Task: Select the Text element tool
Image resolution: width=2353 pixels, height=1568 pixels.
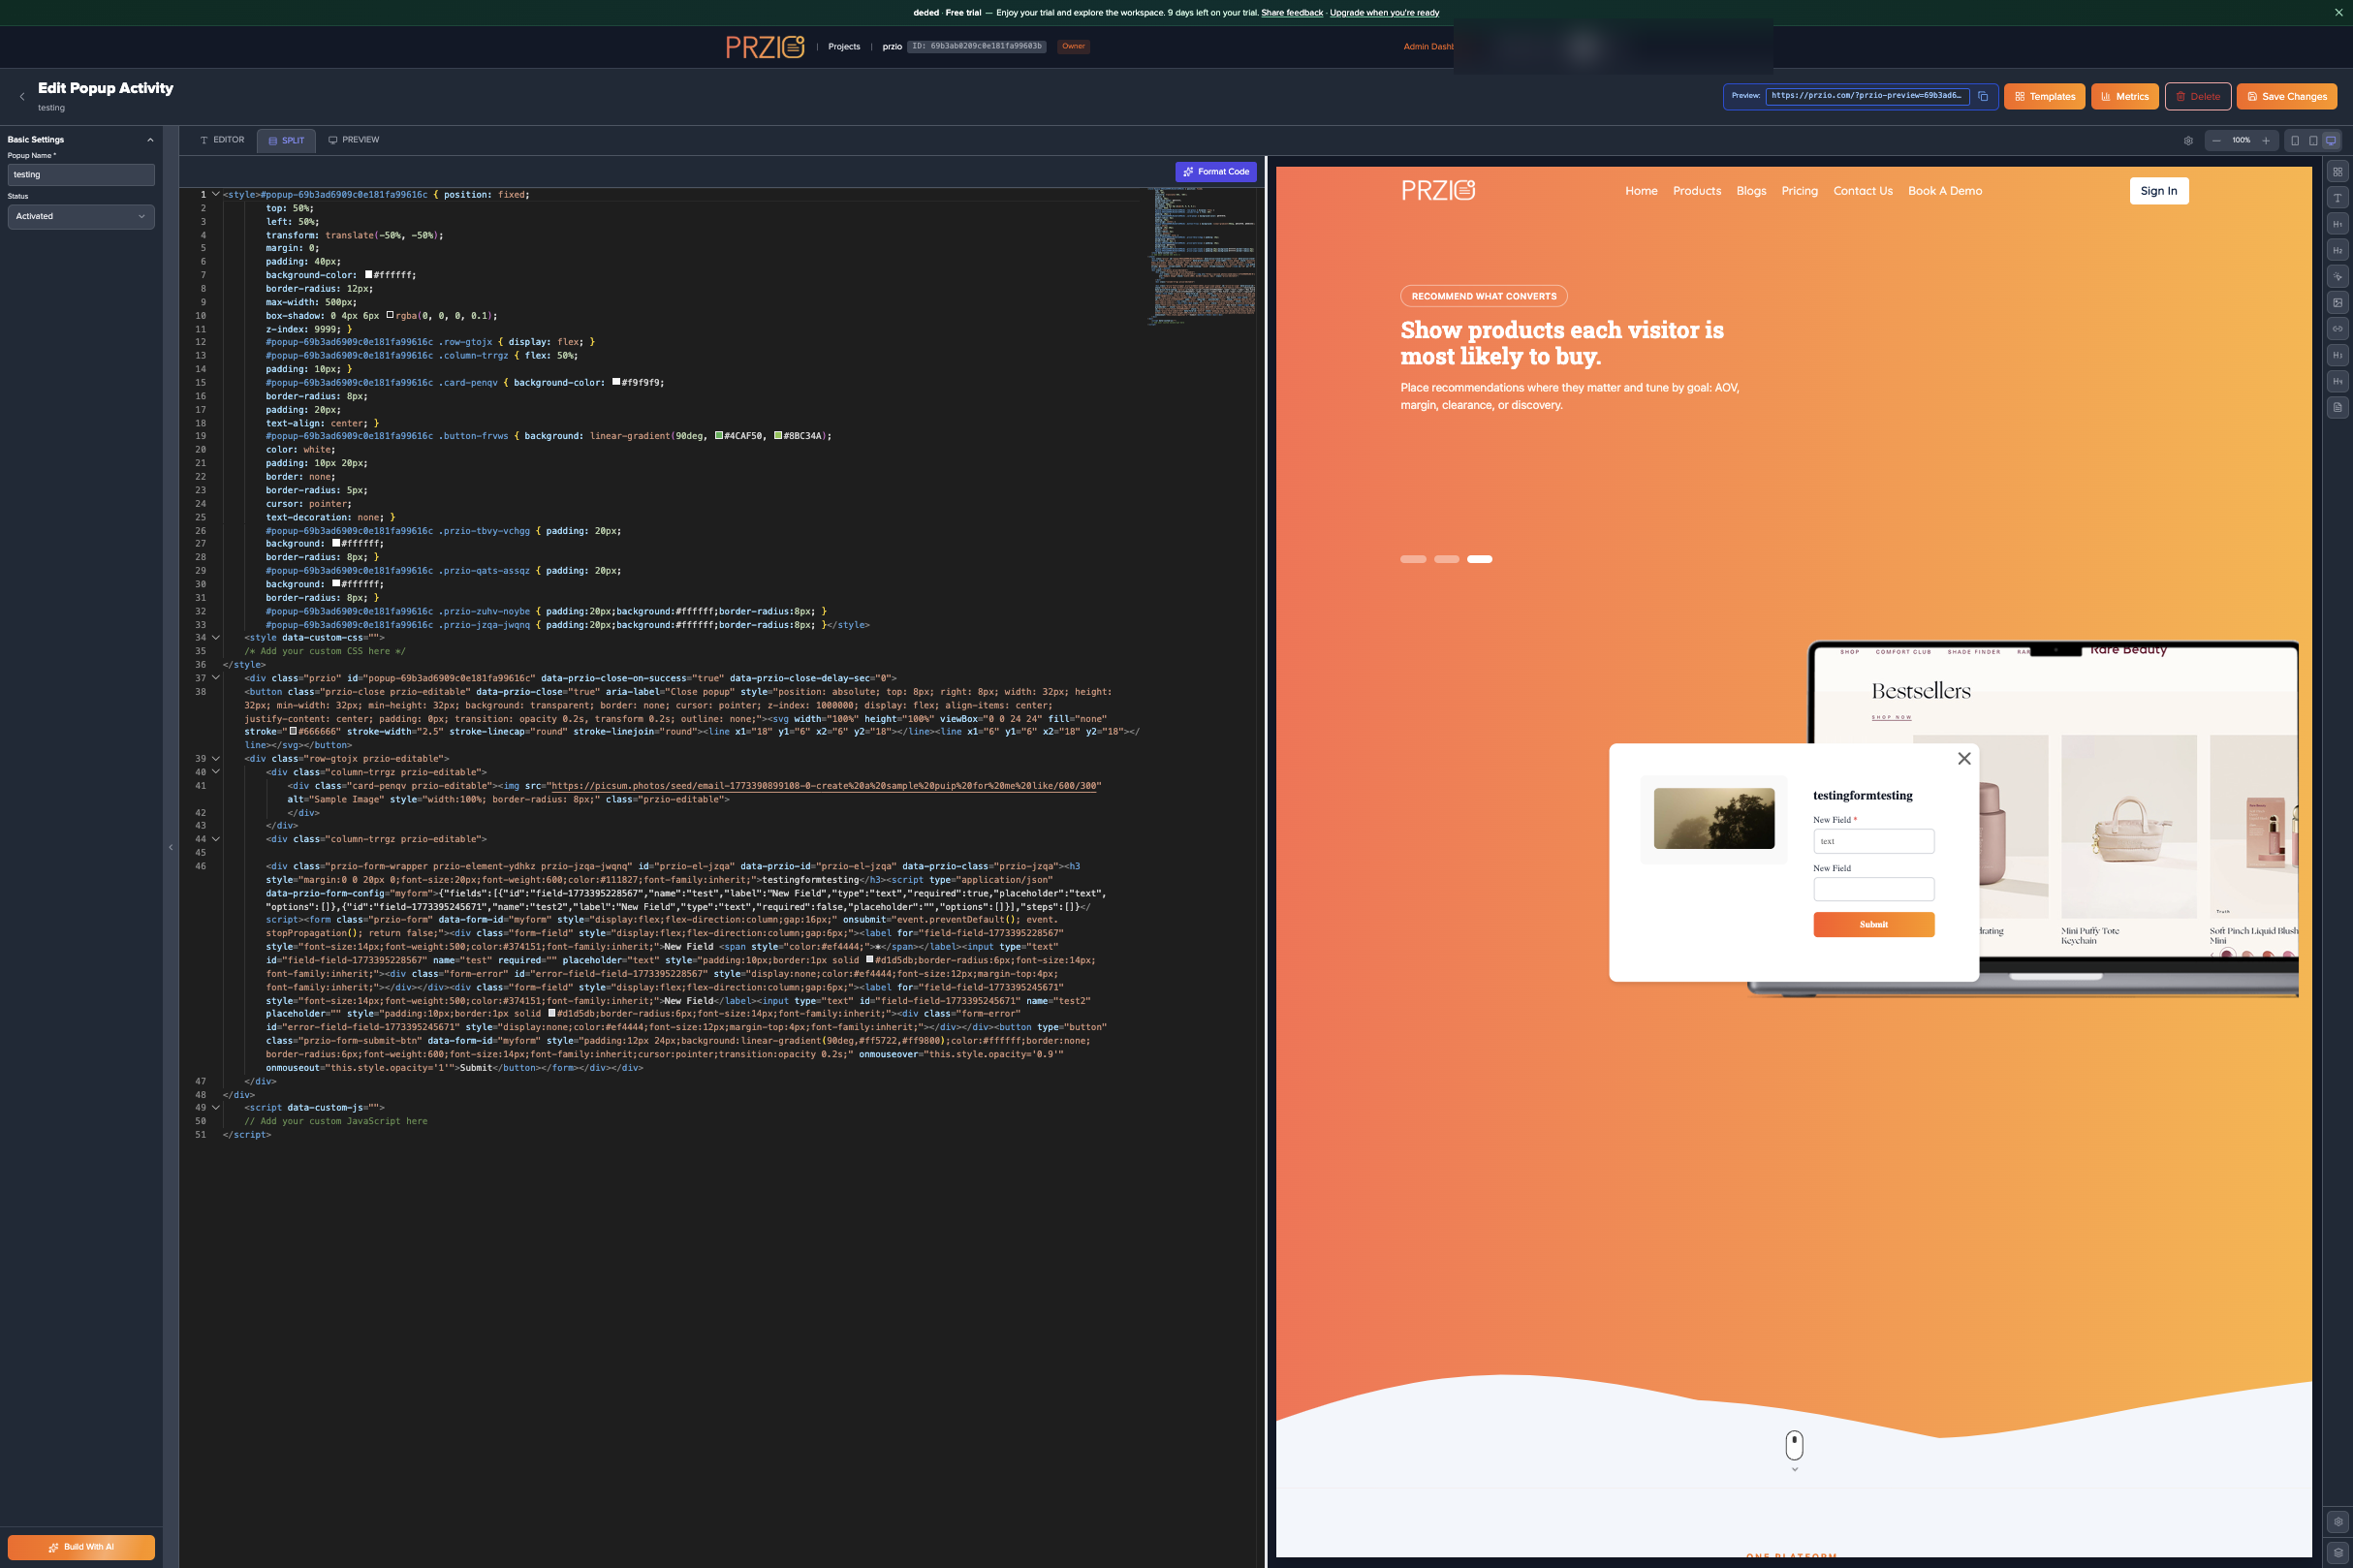Action: pos(2338,198)
